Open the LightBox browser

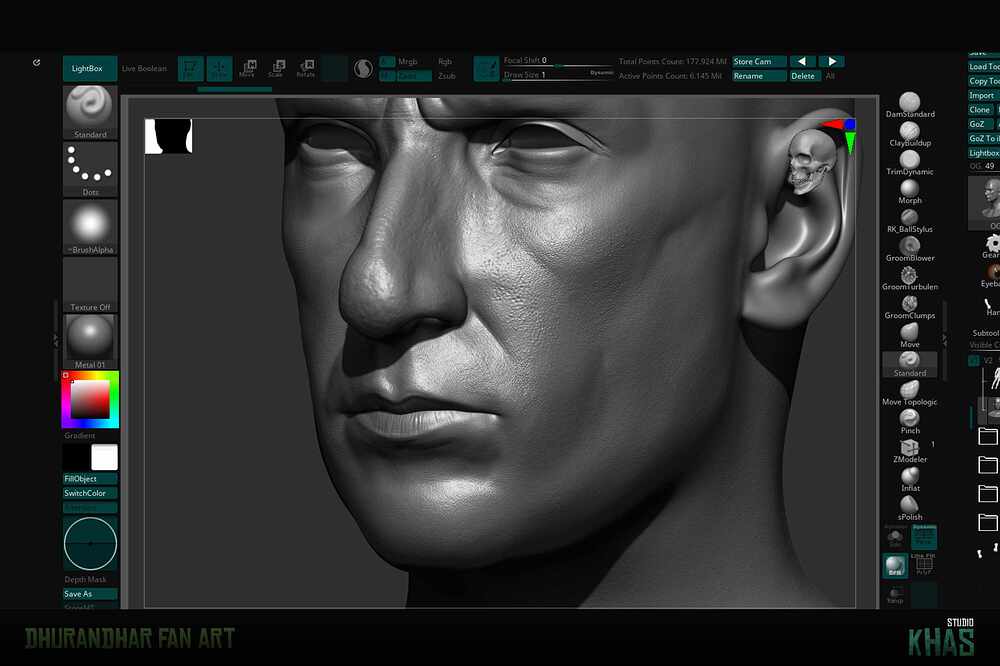[89, 68]
